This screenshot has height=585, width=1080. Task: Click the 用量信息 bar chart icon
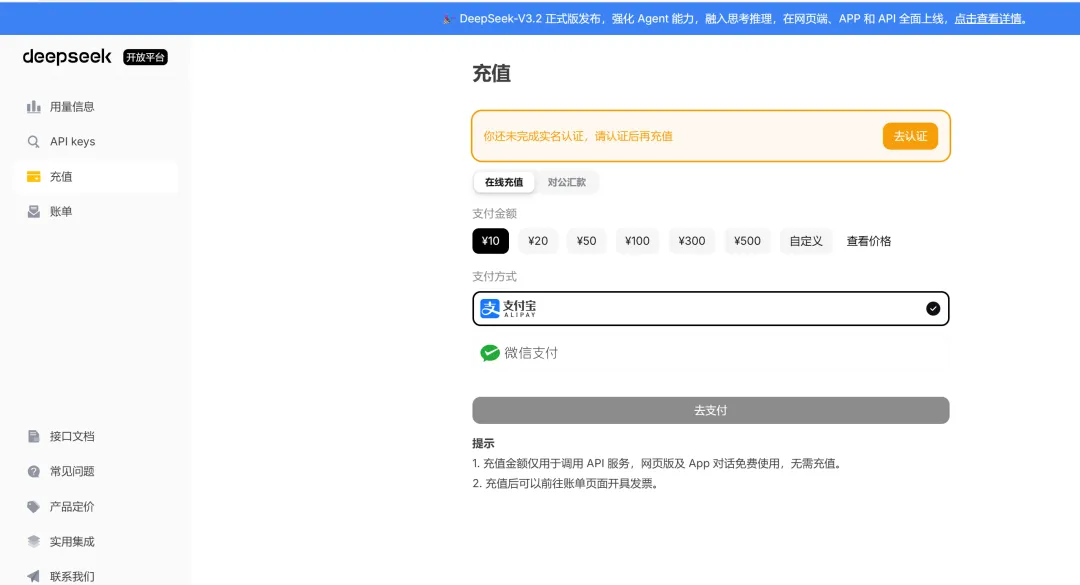point(33,107)
